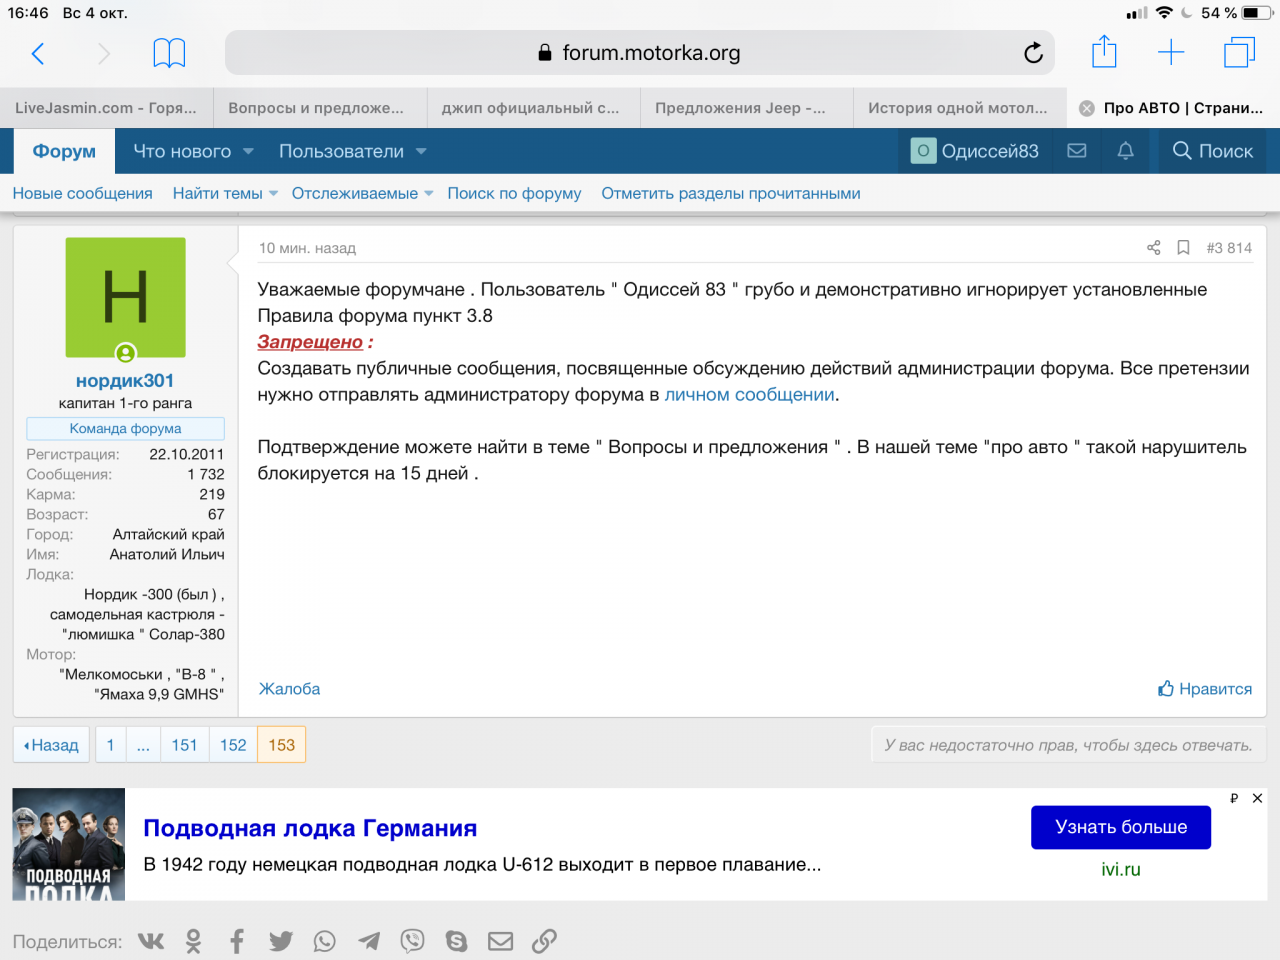Viewport: 1280px width, 960px height.
Task: Expand the "Отслеживаемые" submenu
Action: pos(428,194)
